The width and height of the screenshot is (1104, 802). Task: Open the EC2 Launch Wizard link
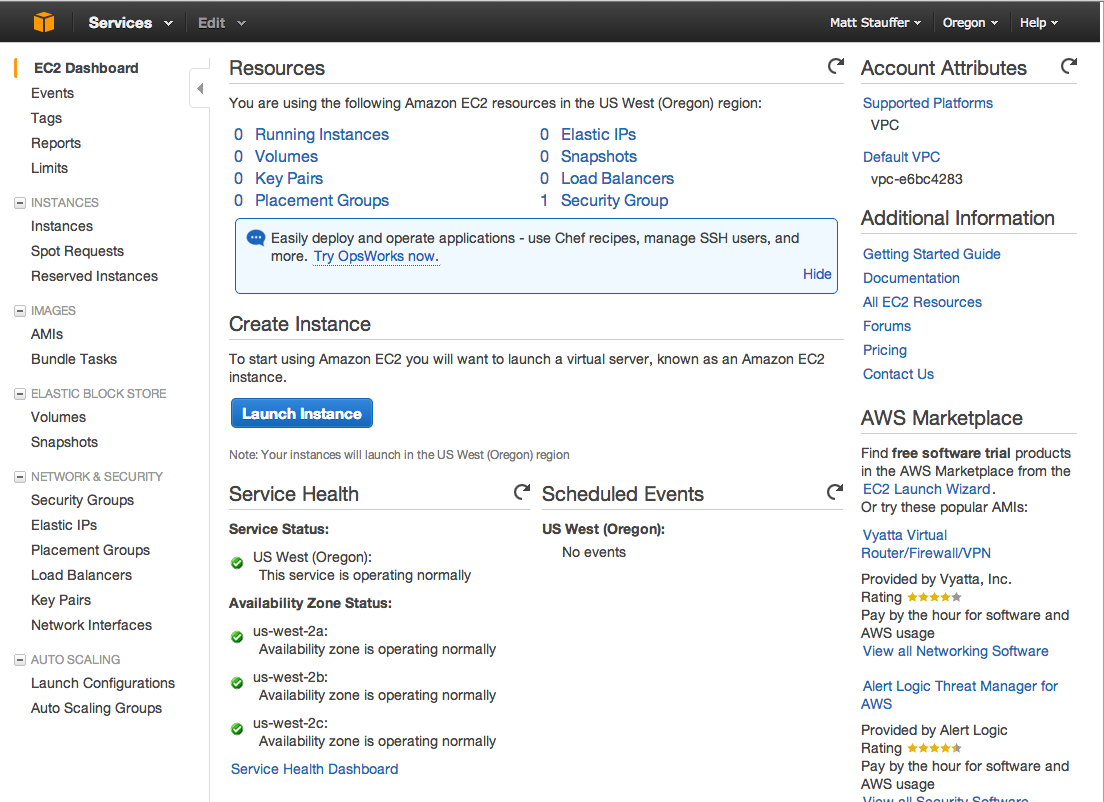(x=927, y=489)
